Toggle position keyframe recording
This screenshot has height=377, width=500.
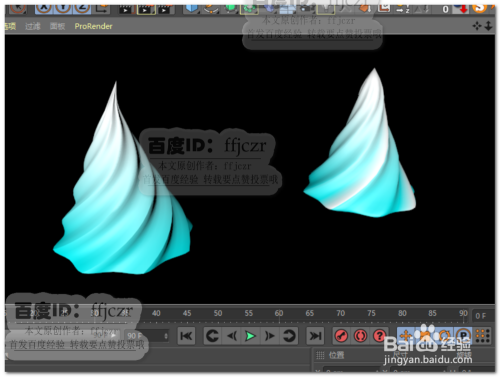tap(406, 335)
